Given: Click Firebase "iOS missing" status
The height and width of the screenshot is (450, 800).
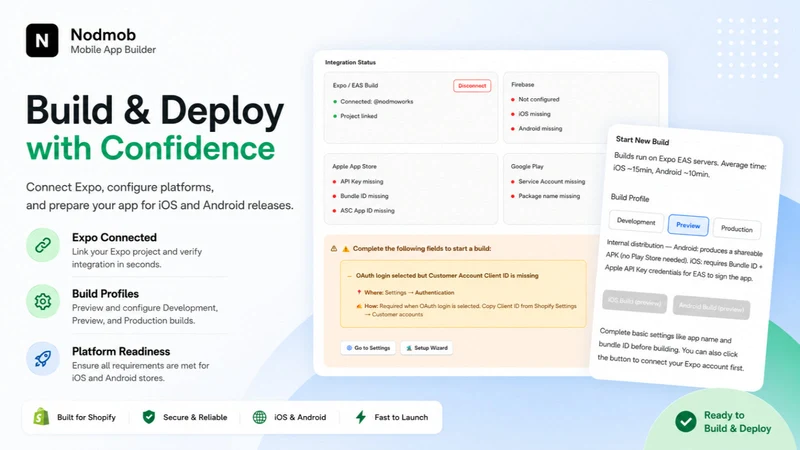Looking at the screenshot, I should pyautogui.click(x=534, y=114).
